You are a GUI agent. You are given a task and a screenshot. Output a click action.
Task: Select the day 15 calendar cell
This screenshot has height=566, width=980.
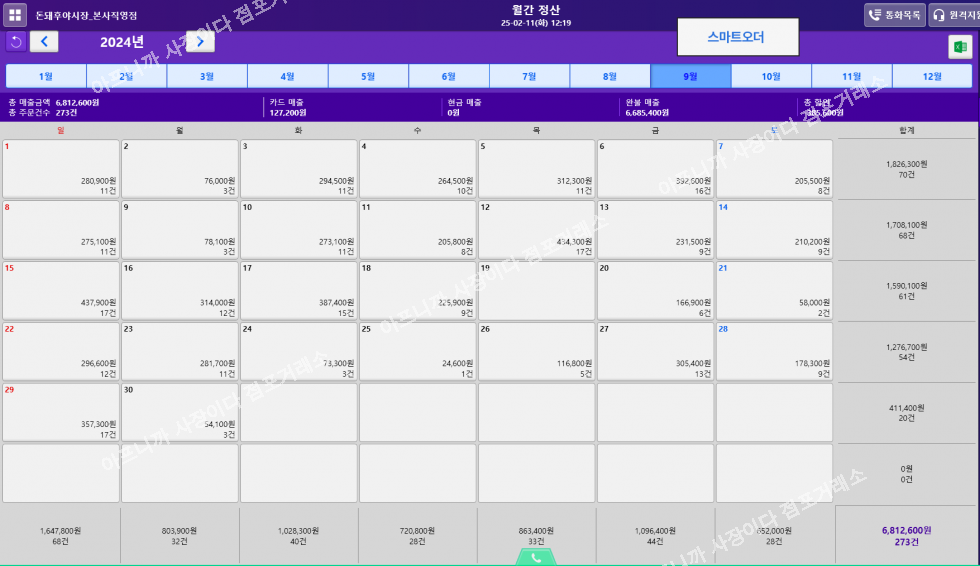[x=61, y=290]
